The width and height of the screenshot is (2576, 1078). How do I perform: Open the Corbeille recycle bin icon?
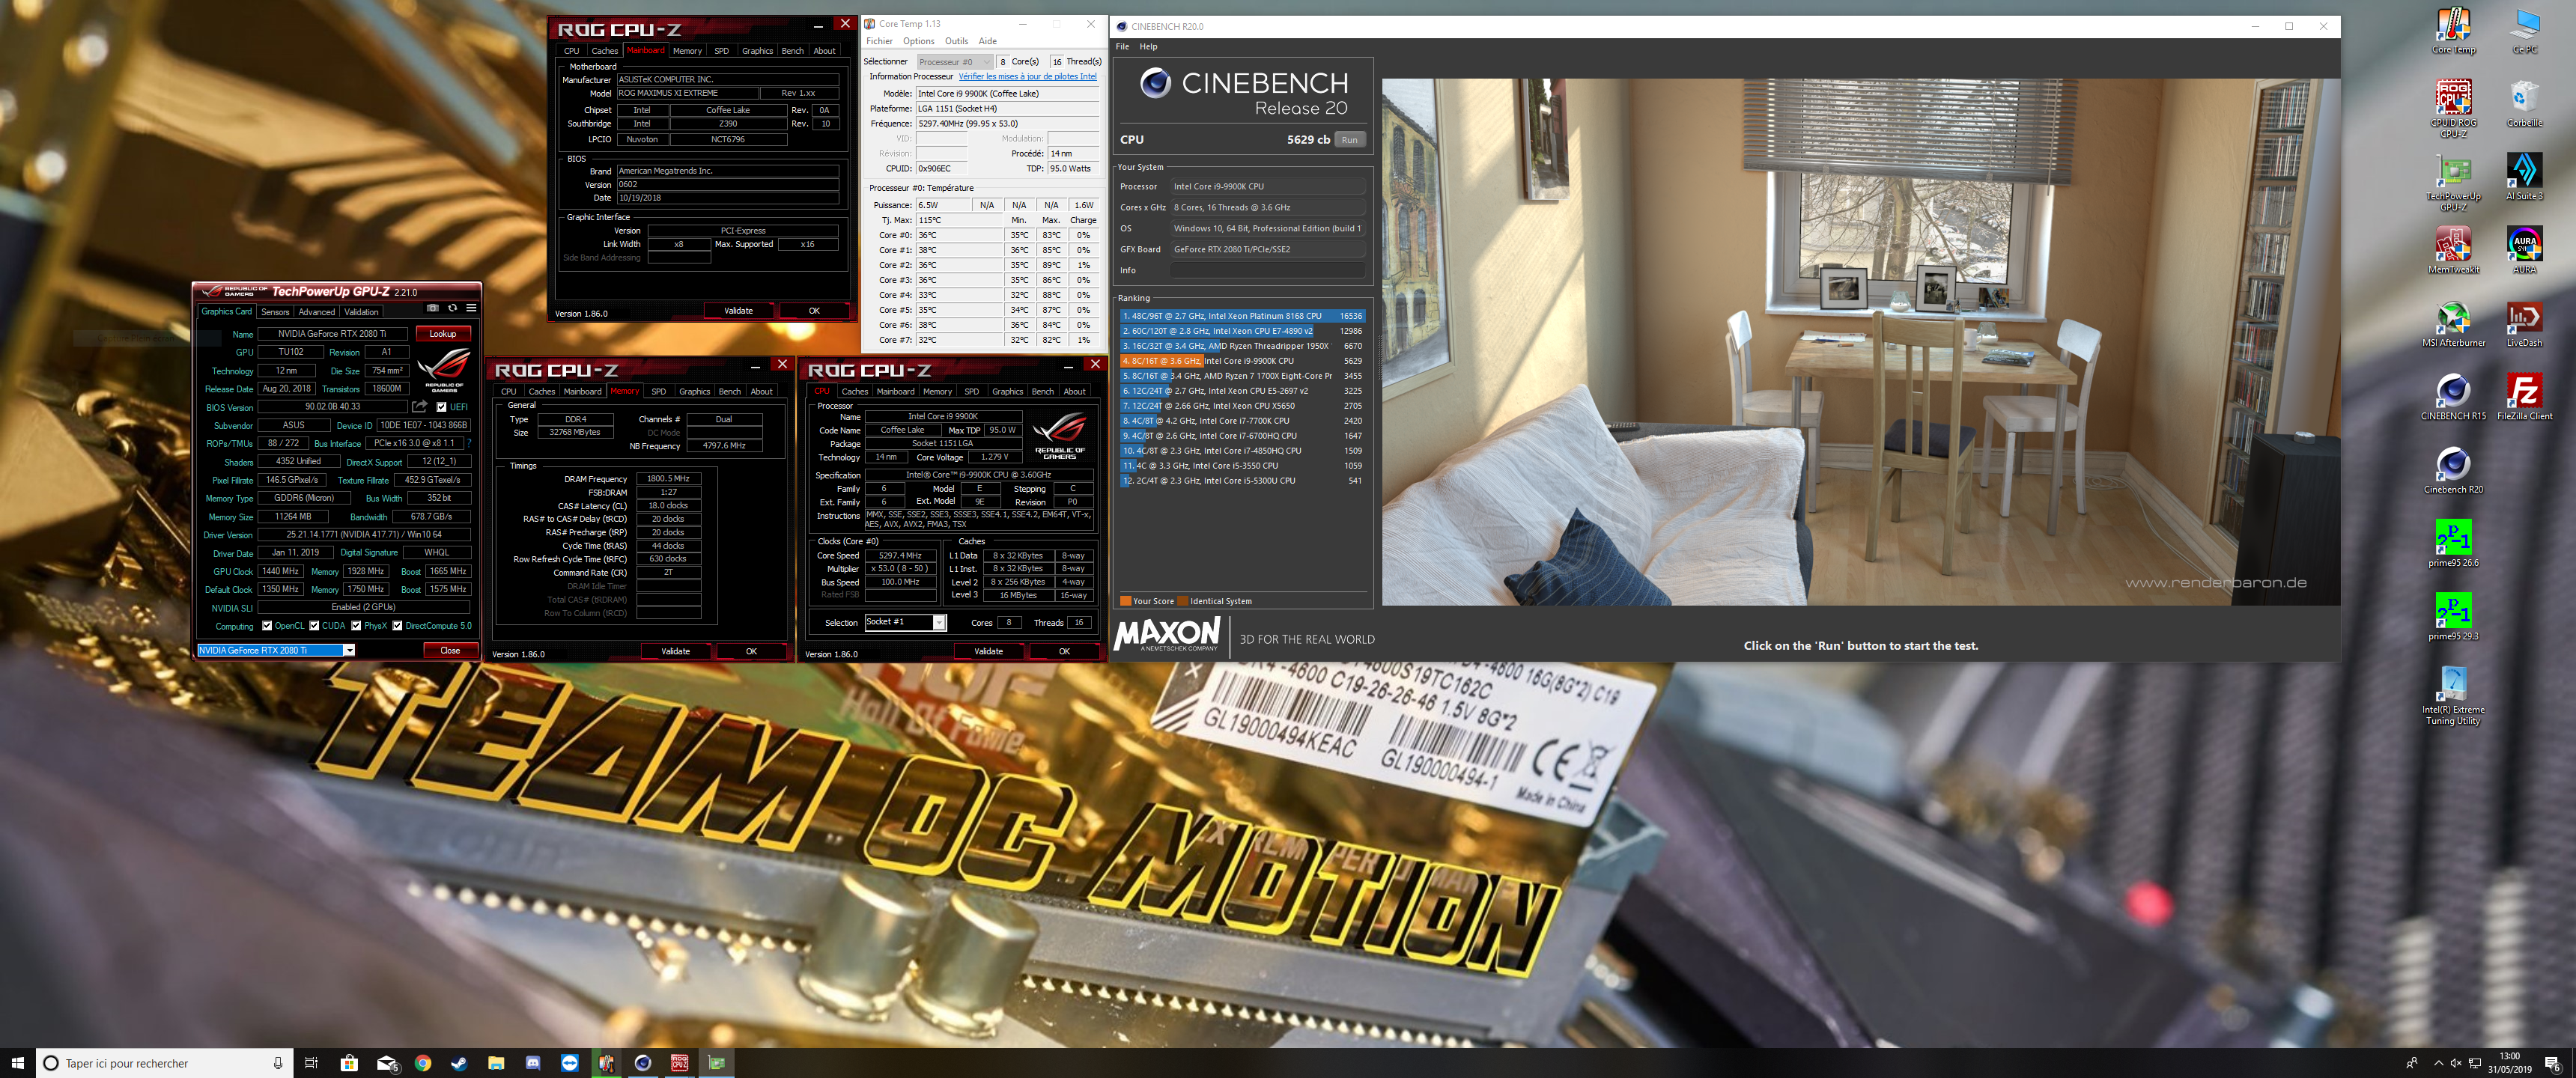(2524, 104)
